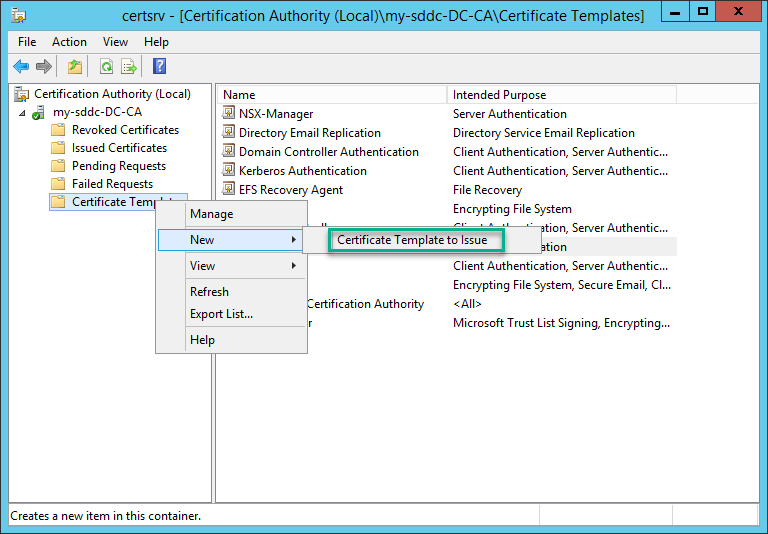Select the Issued Certificates tree item

(120, 148)
